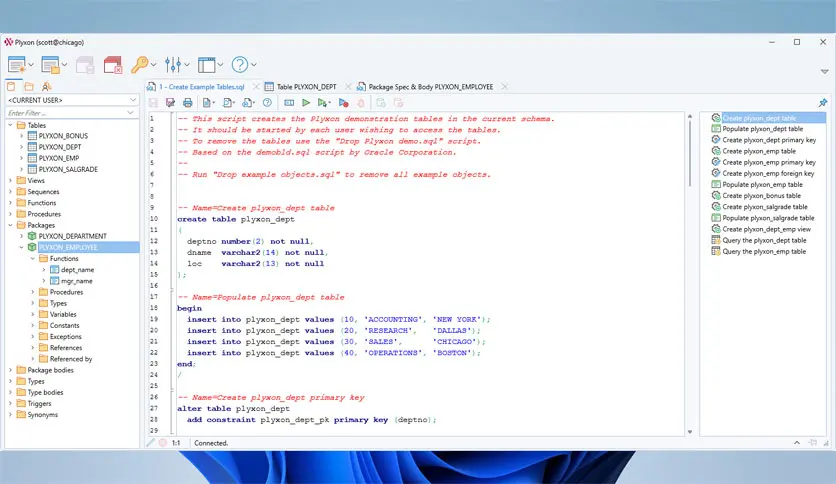Click the large Help question mark icon
The height and width of the screenshot is (484, 836).
click(239, 64)
